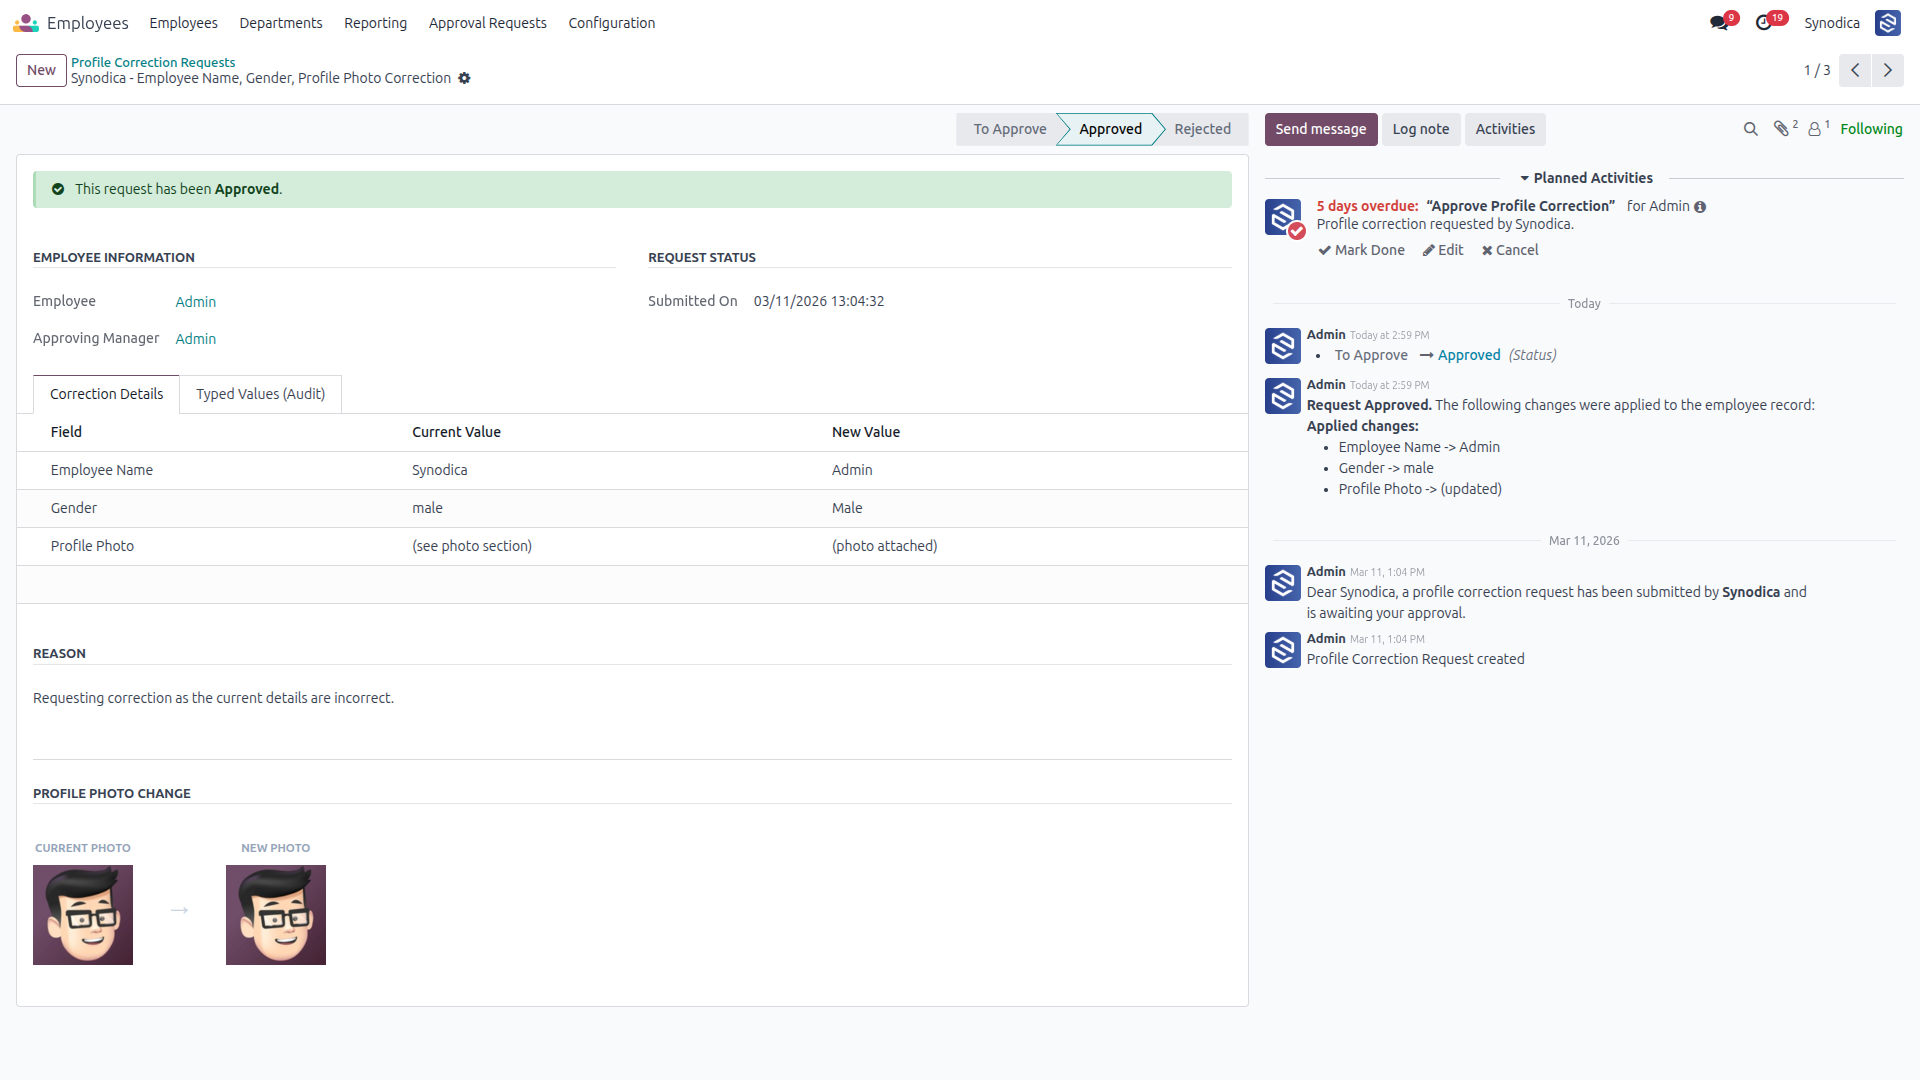Collapse the Planned Activities section
Screen dimensions: 1920x1080
point(1586,178)
